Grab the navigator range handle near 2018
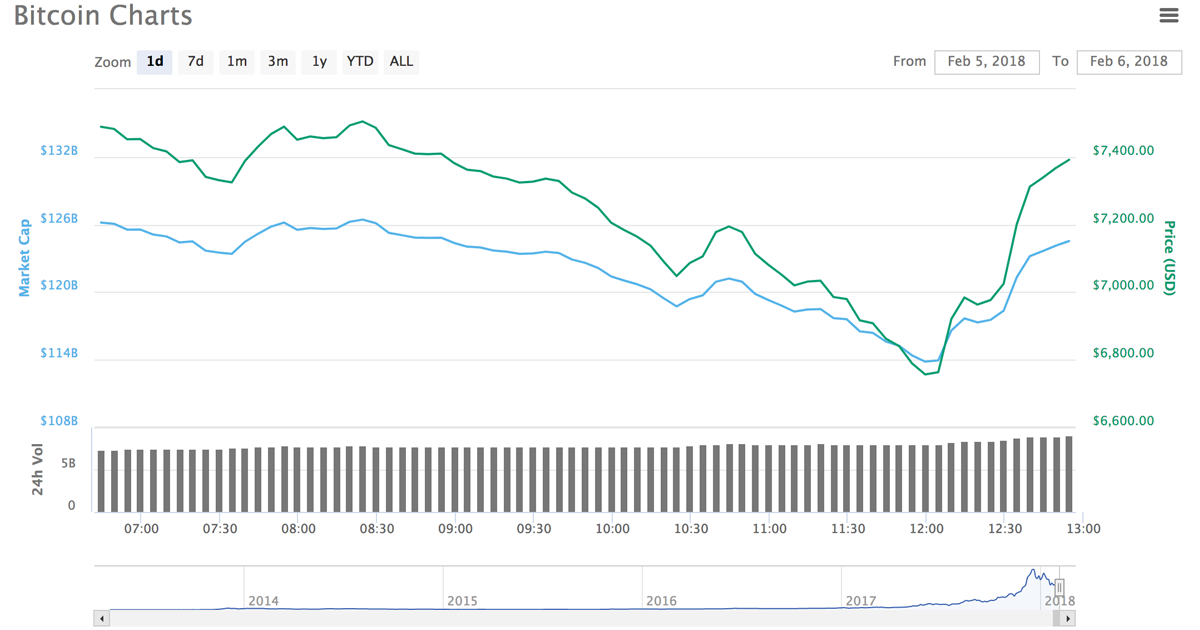1200x630 pixels. (x=1060, y=588)
